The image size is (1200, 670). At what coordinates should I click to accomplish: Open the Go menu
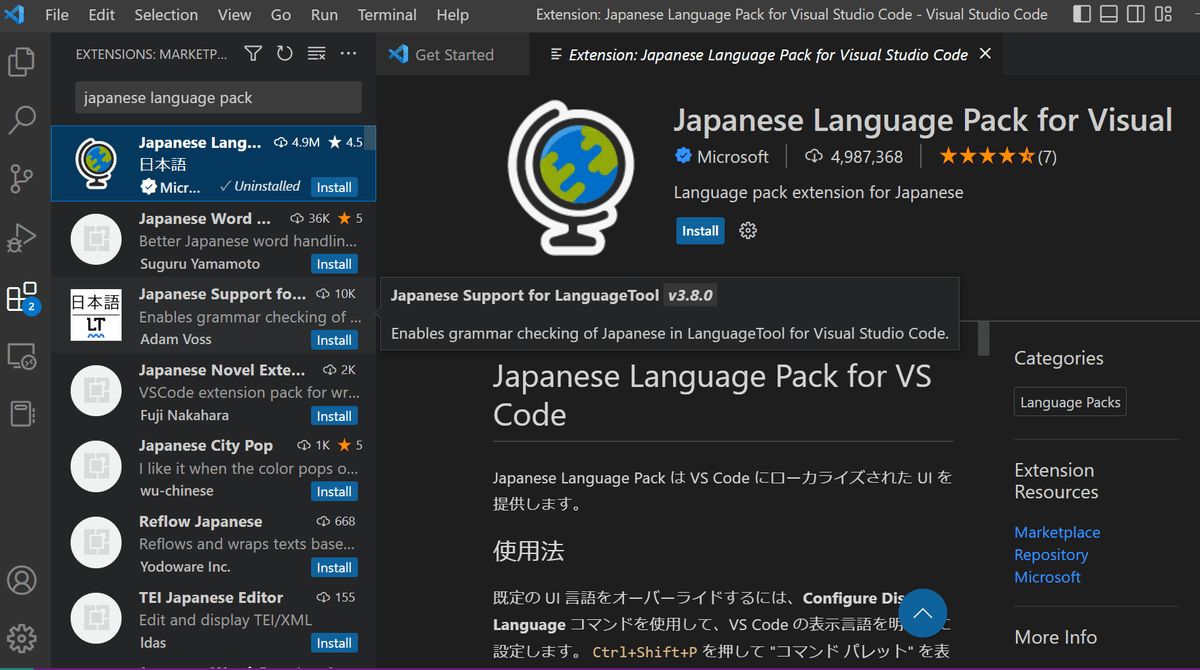click(281, 15)
